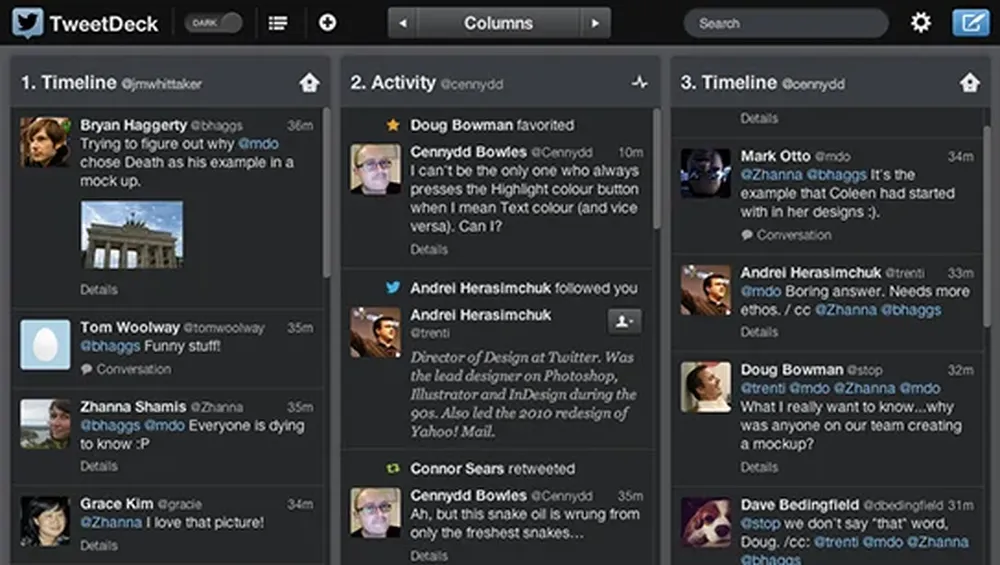
Task: Click the Activity column scrollbar
Action: coord(656,170)
